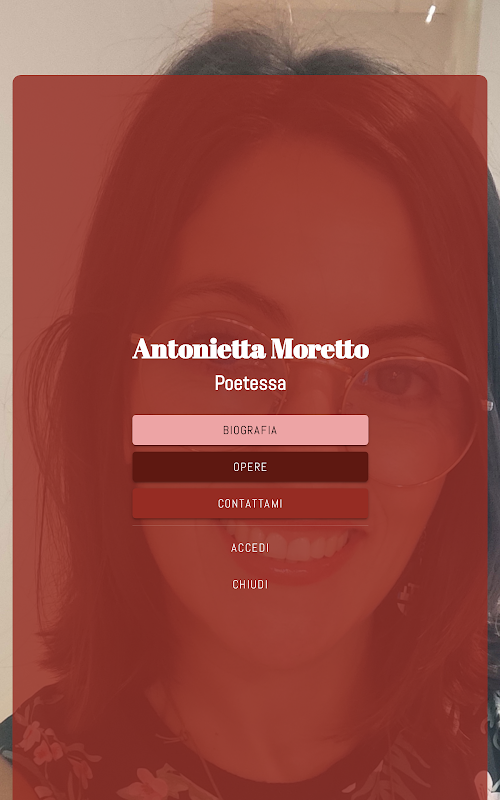
Task: Click the rounded top-left corner of the red panel
Action: (18, 81)
